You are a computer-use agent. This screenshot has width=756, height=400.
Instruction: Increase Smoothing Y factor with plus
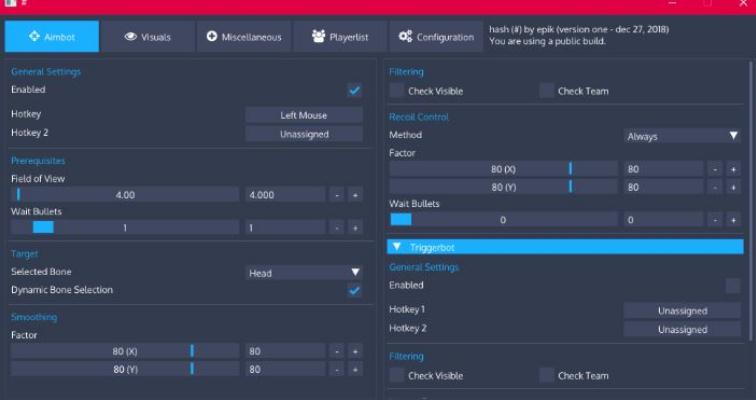coord(355,369)
